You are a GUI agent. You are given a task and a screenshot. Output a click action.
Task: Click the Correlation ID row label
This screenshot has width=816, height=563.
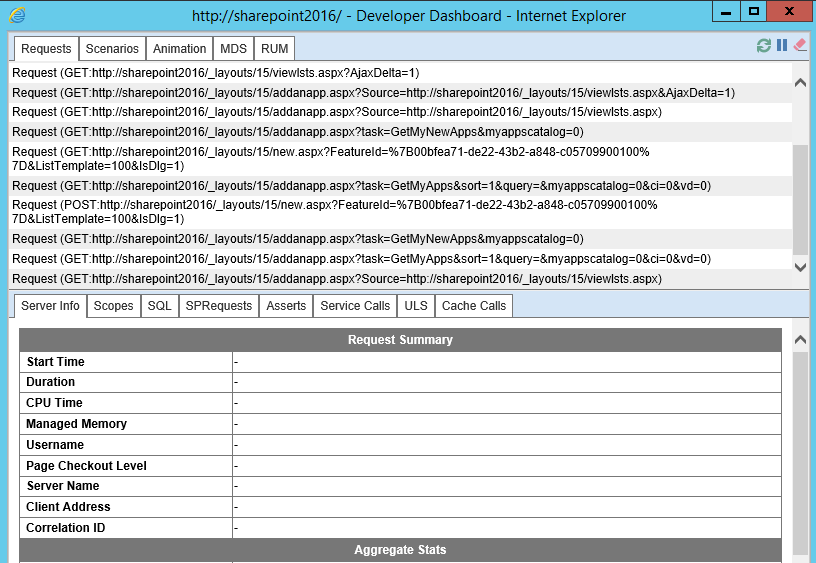[x=66, y=528]
